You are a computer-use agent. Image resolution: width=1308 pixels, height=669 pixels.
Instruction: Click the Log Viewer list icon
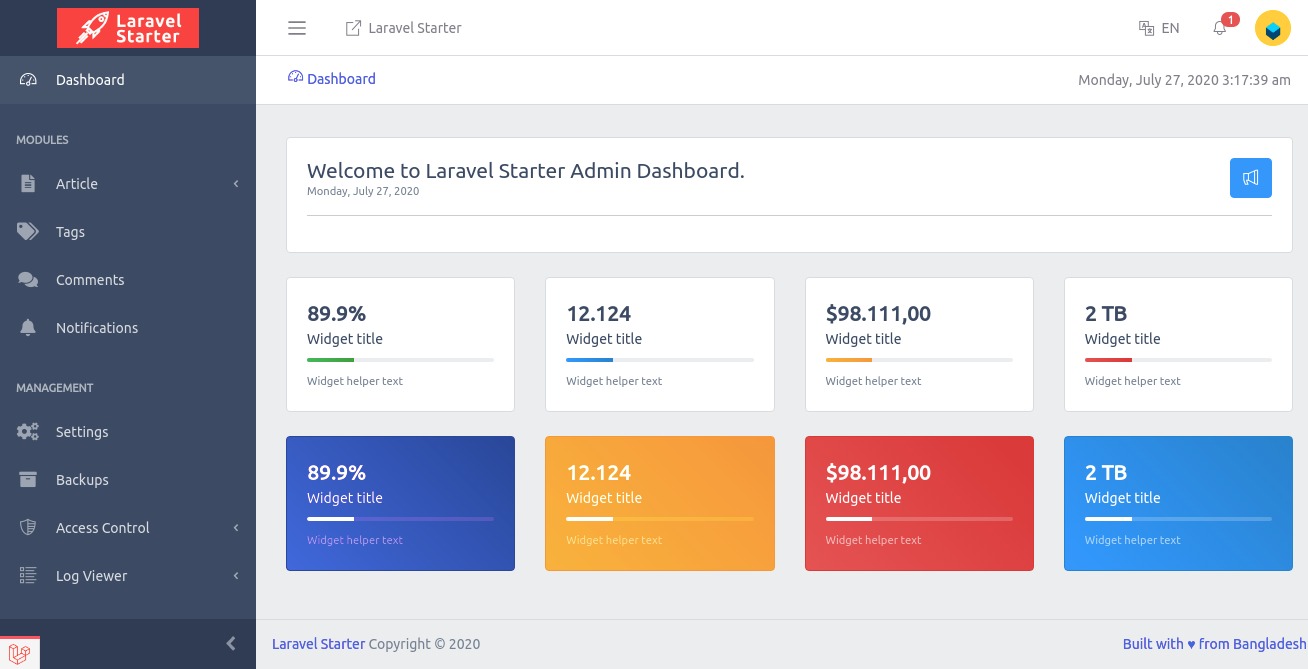28,576
